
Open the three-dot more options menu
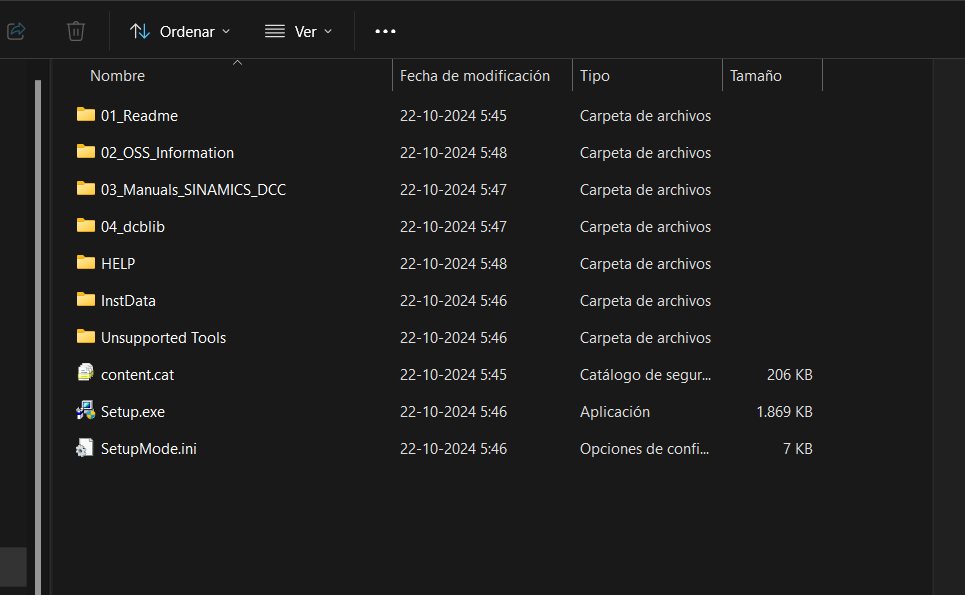pyautogui.click(x=385, y=31)
